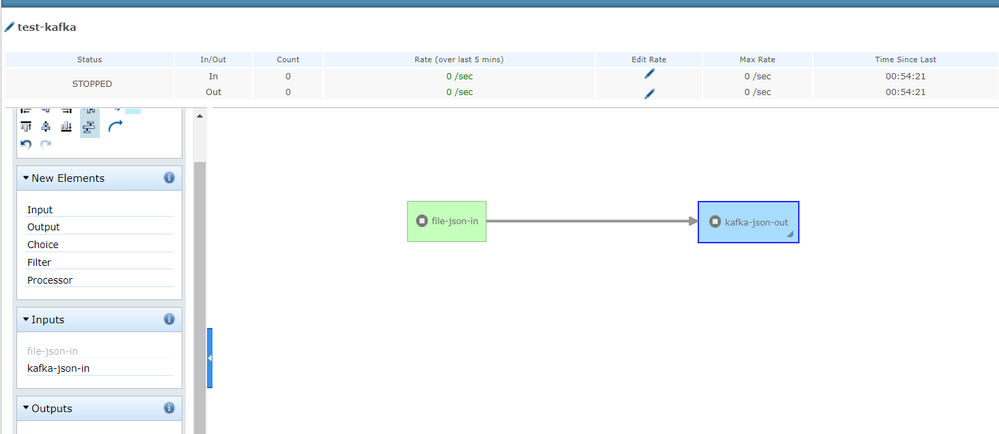
Task: Click In row time 00:54:21
Action: coord(905,76)
